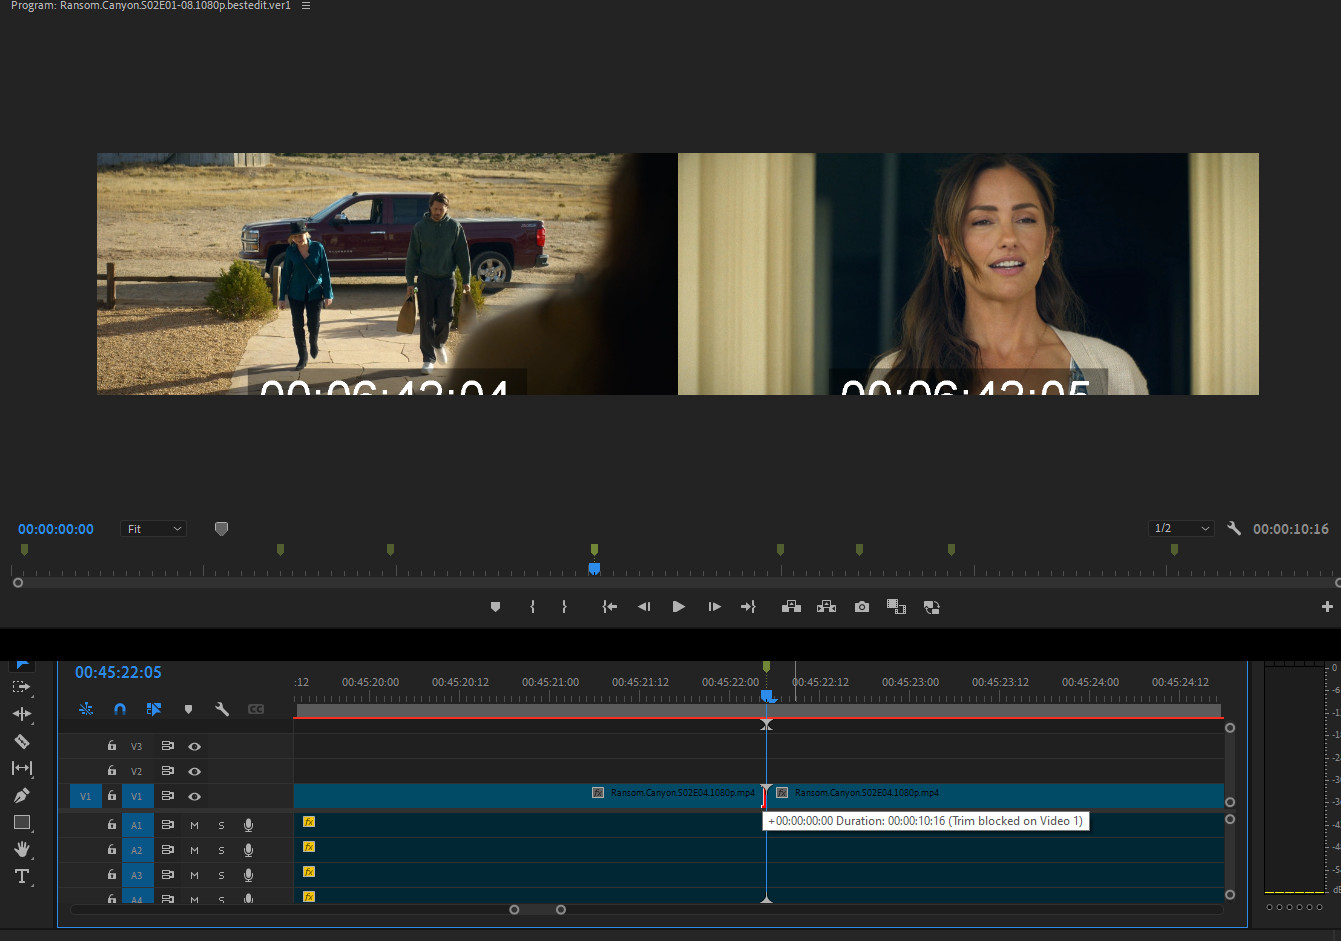Click the Captions track options CC icon
This screenshot has height=941, width=1341.
click(x=256, y=709)
